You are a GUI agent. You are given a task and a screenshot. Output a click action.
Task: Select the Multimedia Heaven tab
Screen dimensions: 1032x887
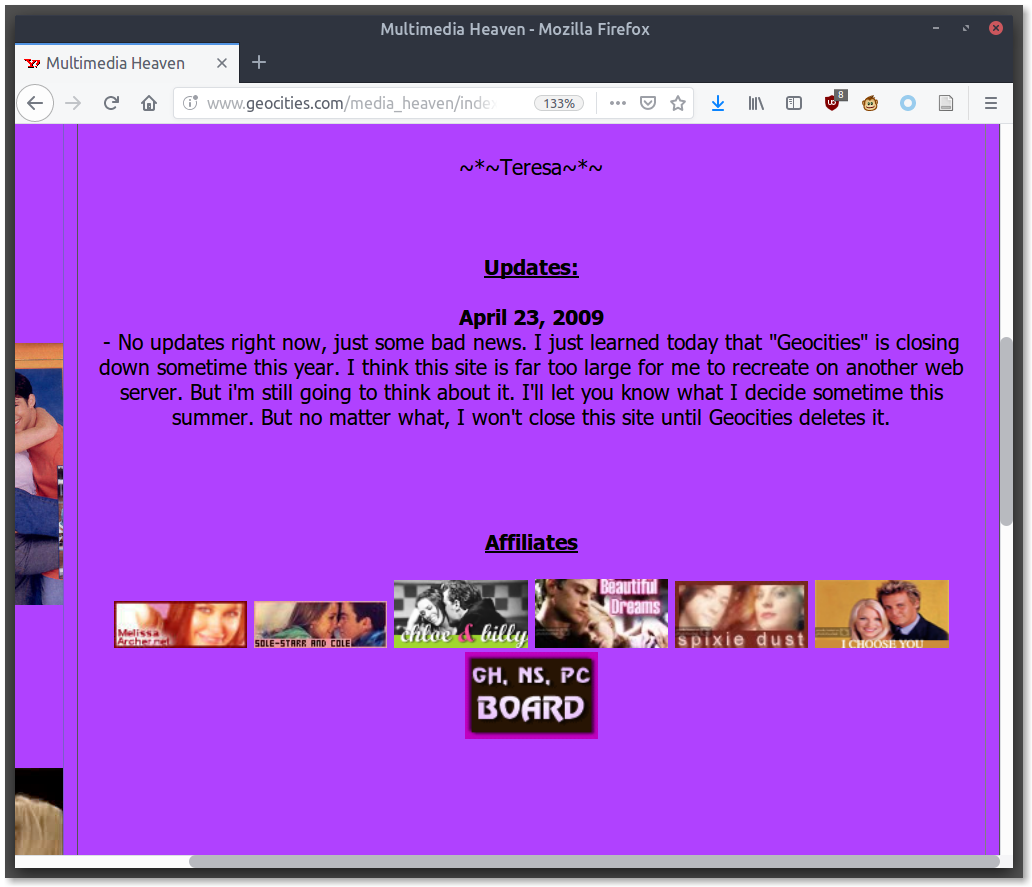(x=115, y=63)
